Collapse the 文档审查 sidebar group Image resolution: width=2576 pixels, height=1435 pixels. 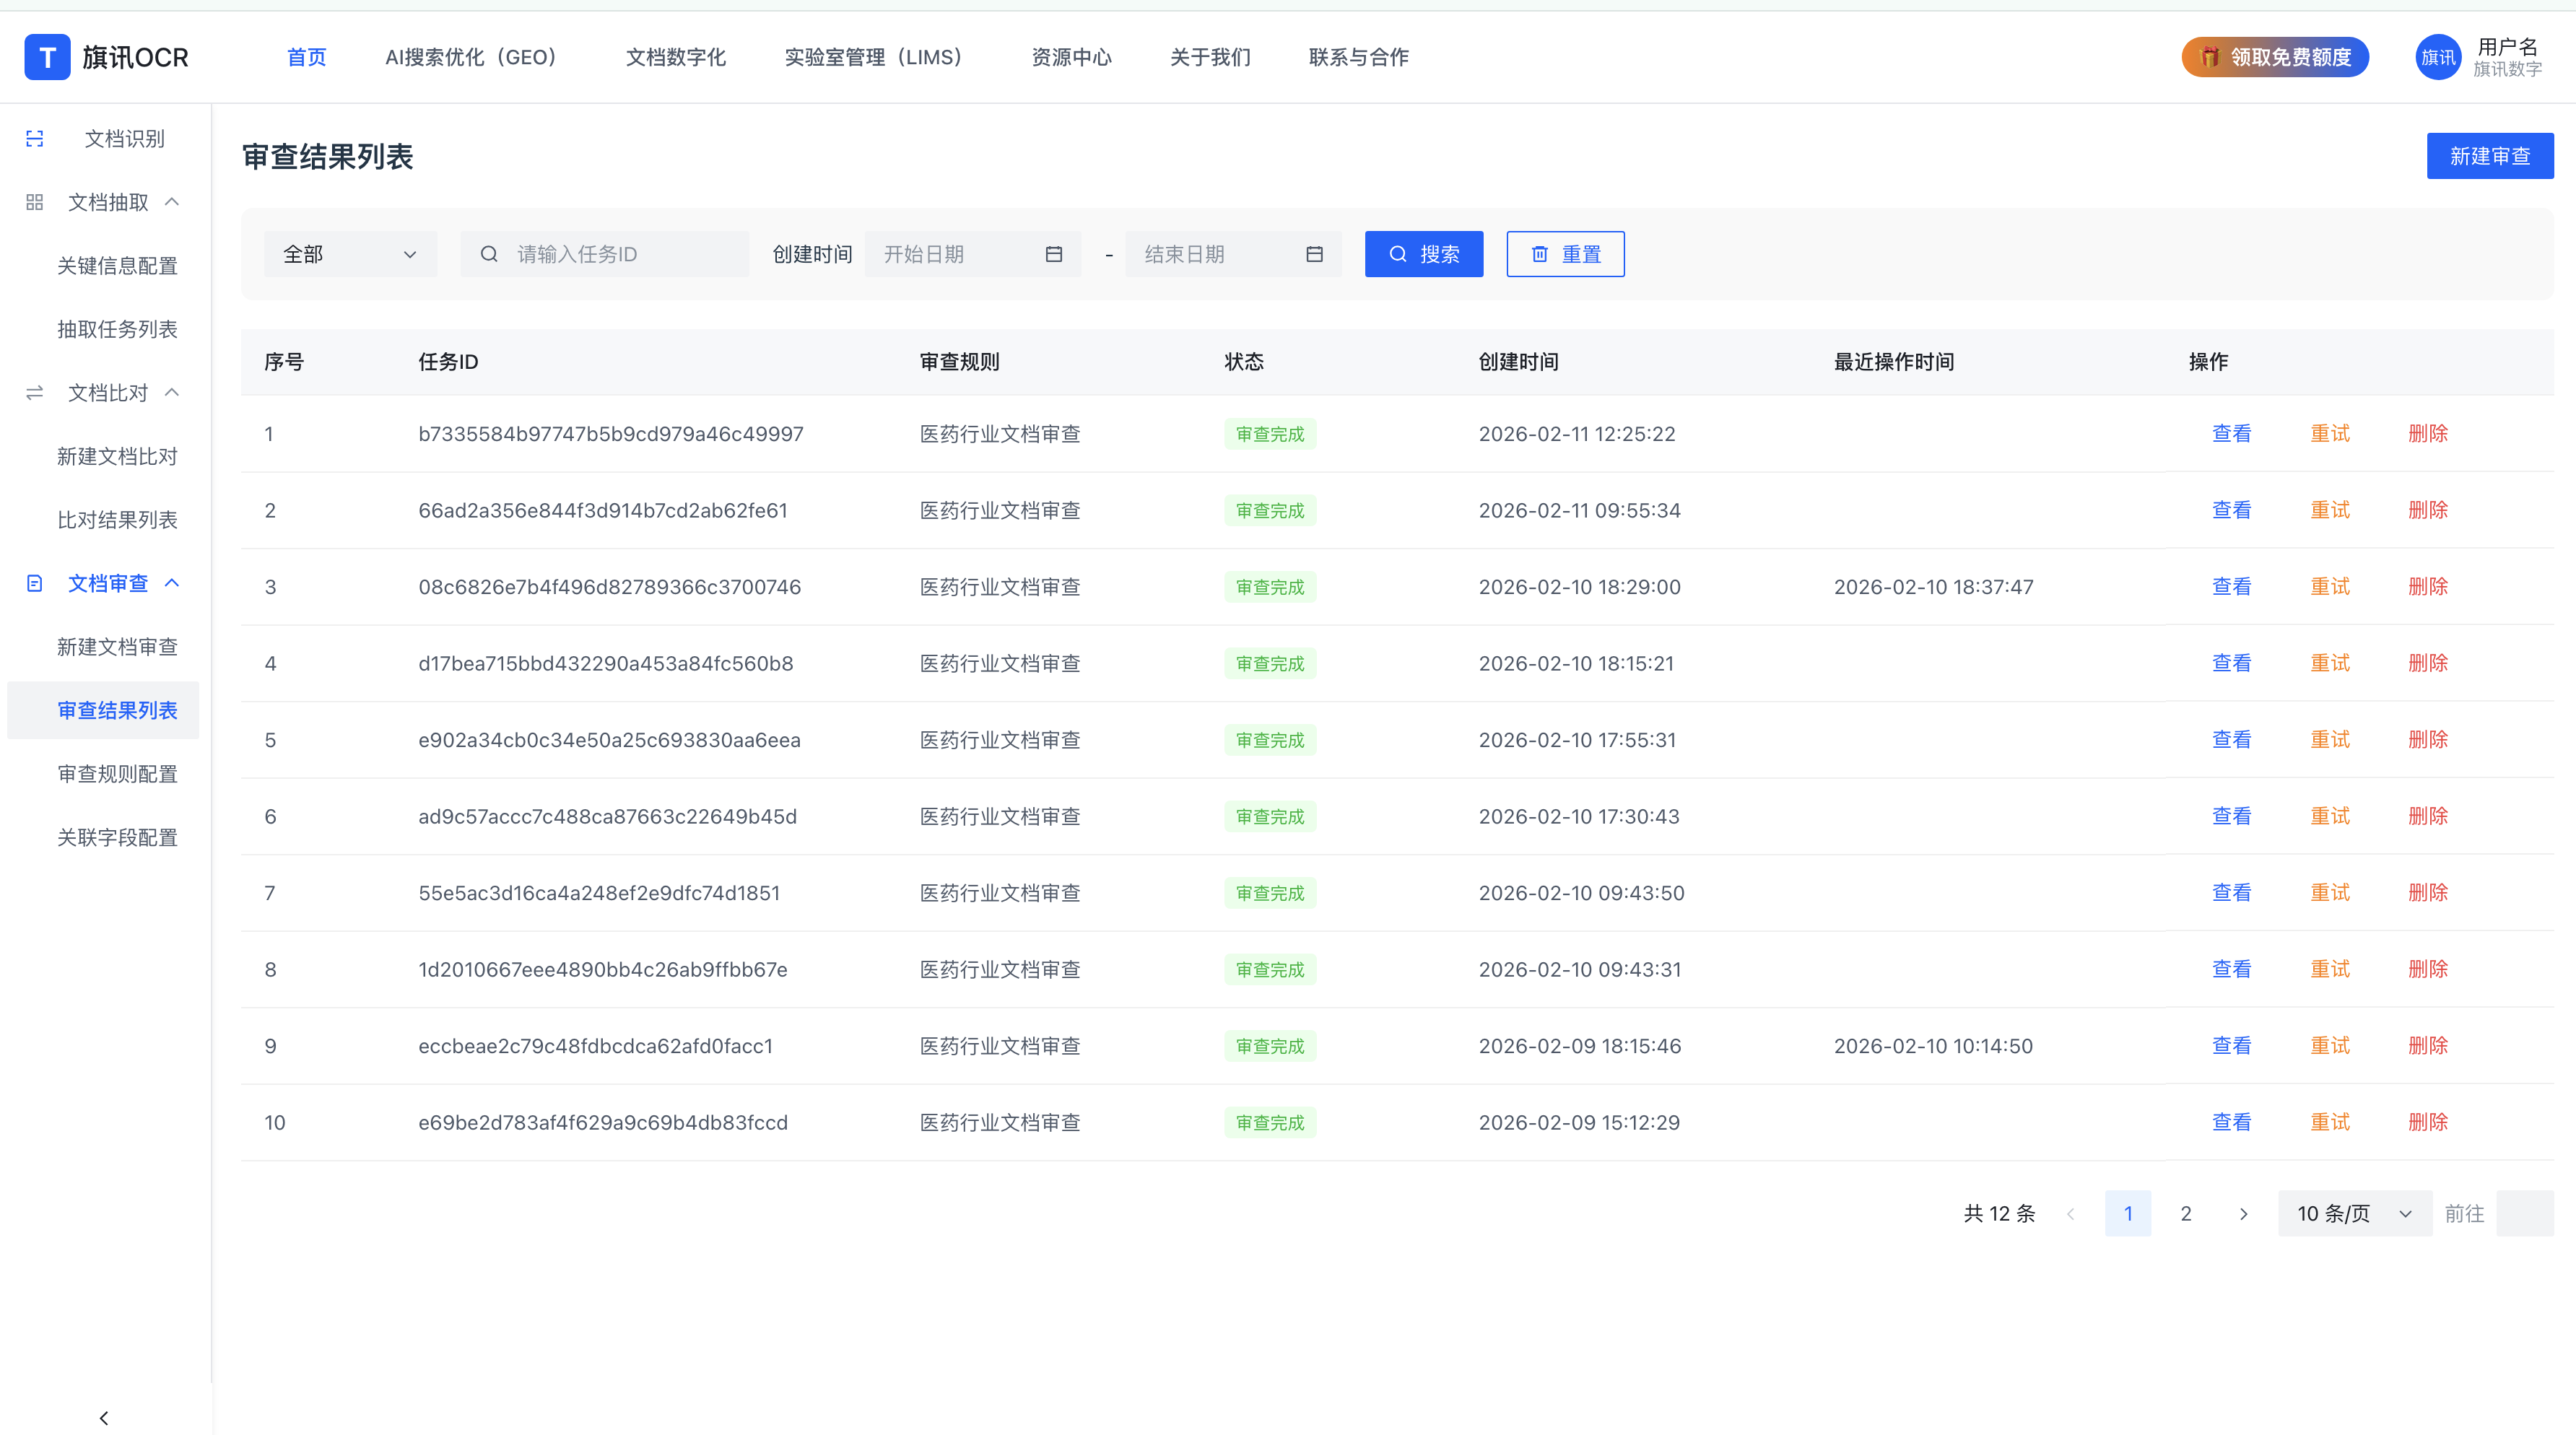click(172, 583)
